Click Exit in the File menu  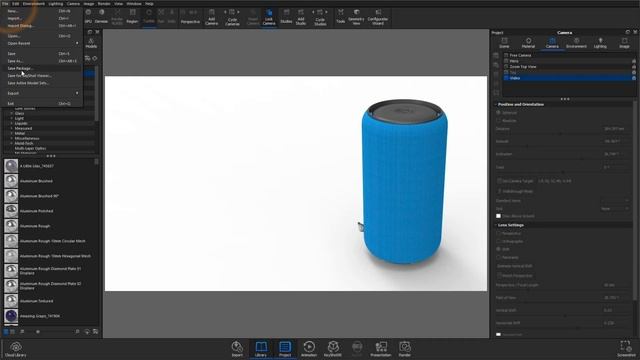[43, 104]
